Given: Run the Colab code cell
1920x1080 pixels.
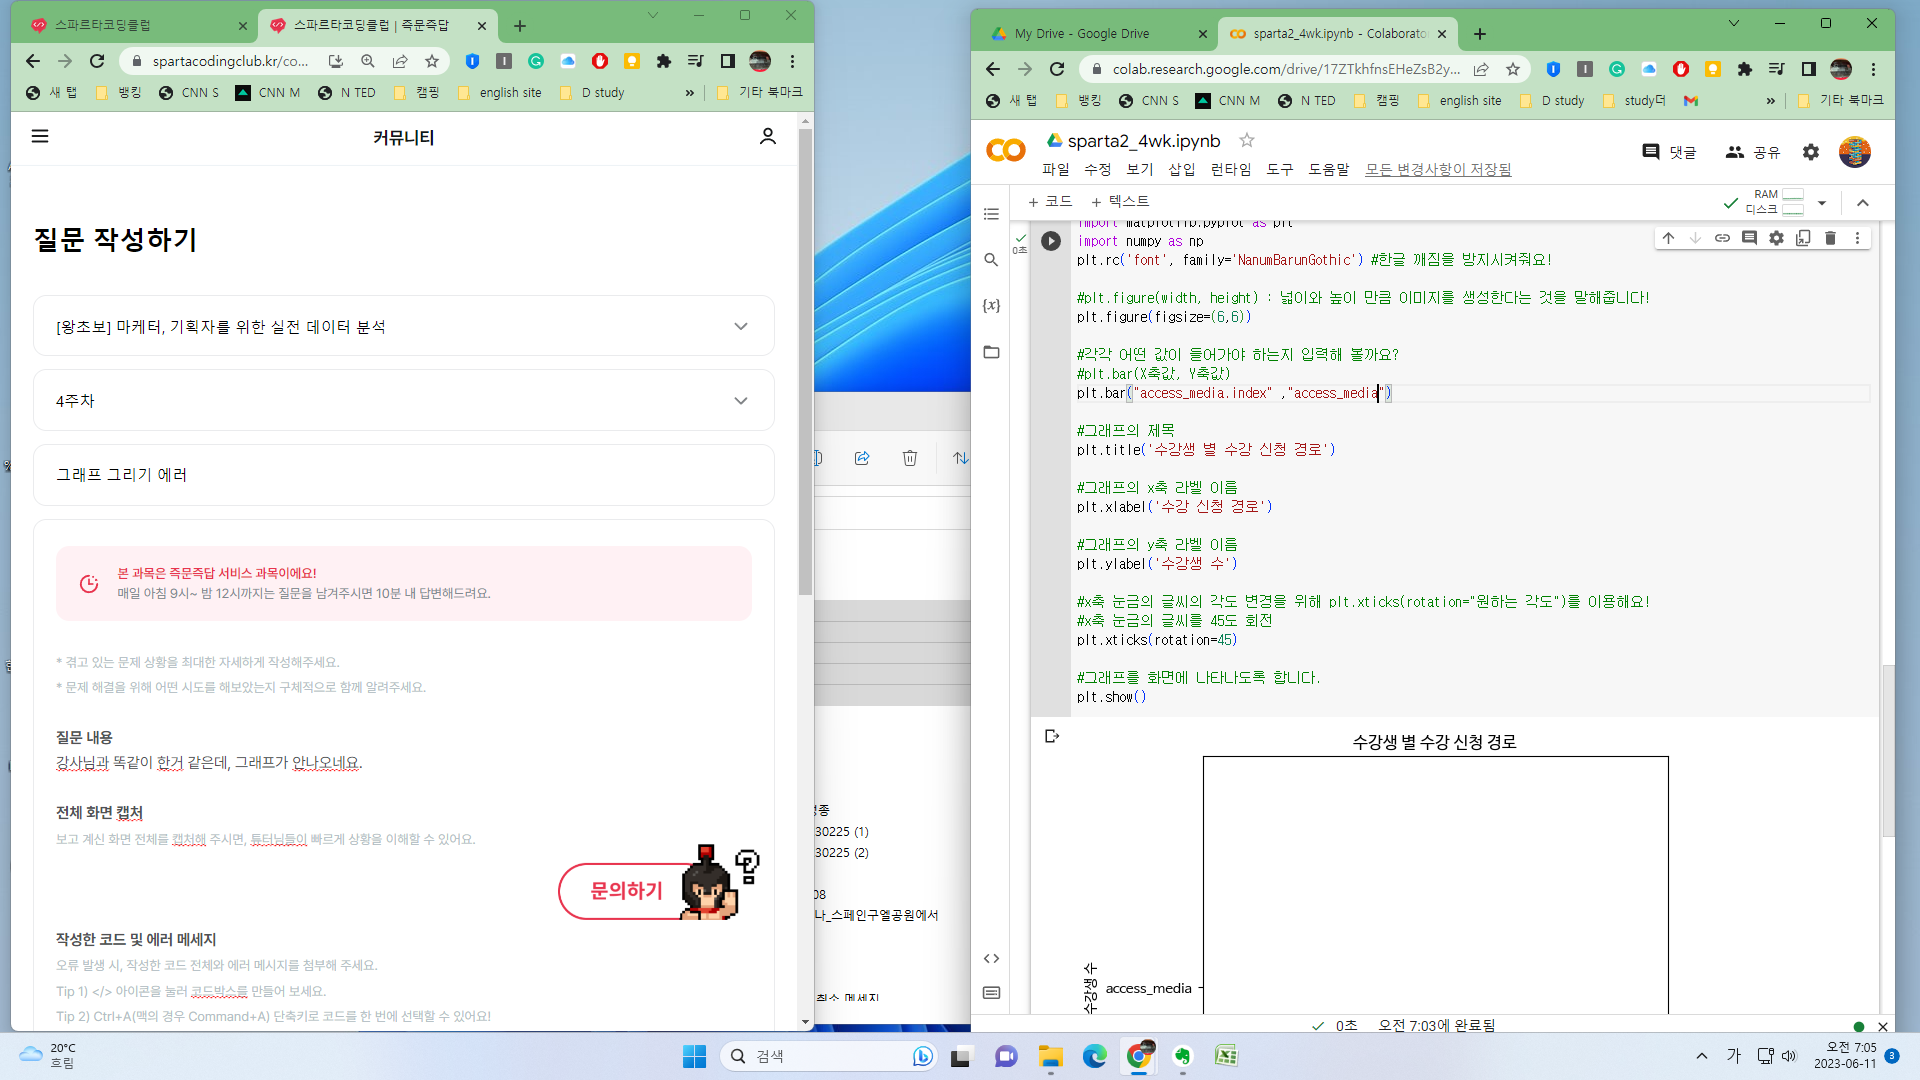Looking at the screenshot, I should click(x=1050, y=241).
